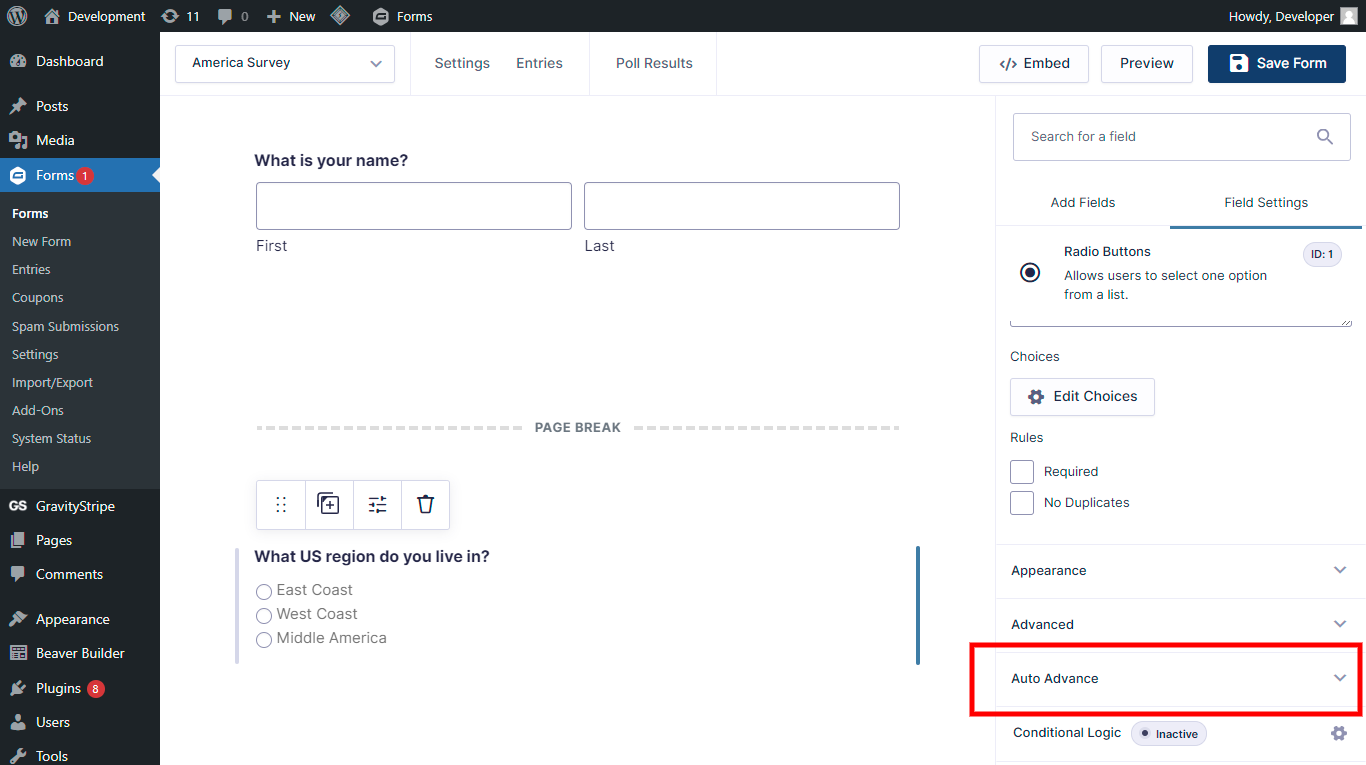1366x765 pixels.
Task: Click the Preview button
Action: coord(1147,63)
